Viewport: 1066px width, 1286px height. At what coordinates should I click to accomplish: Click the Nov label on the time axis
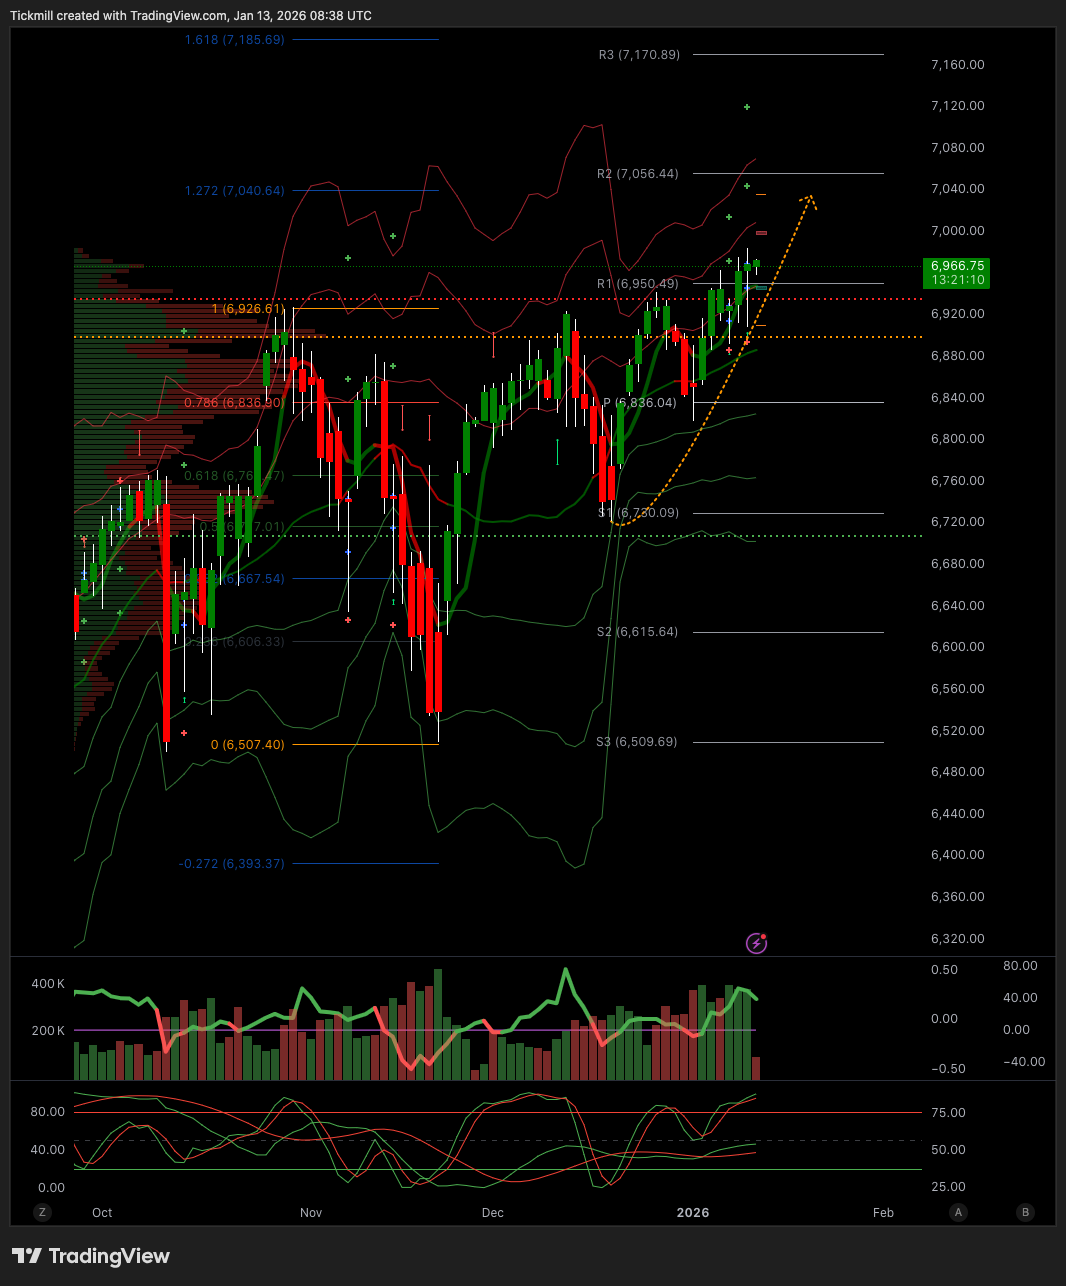[x=311, y=1212]
